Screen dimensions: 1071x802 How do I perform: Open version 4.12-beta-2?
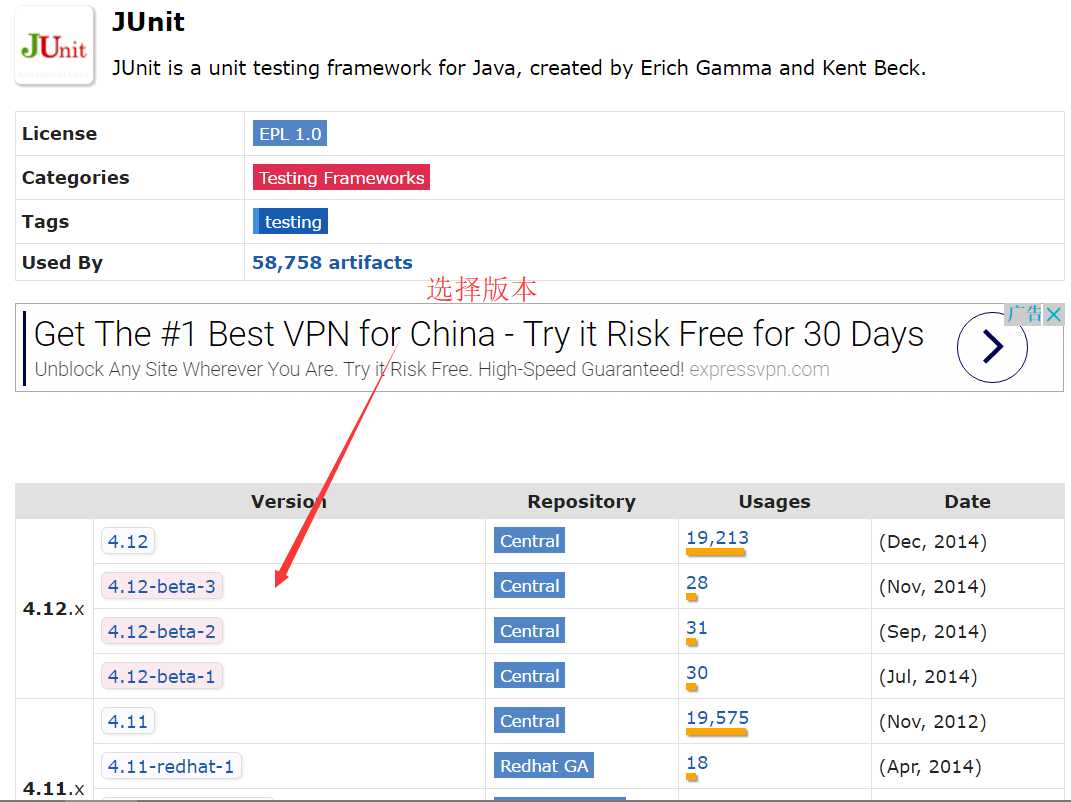click(x=162, y=631)
